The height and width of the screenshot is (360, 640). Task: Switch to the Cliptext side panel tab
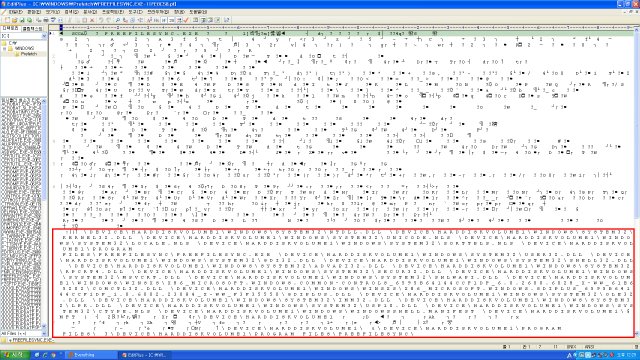[32, 29]
